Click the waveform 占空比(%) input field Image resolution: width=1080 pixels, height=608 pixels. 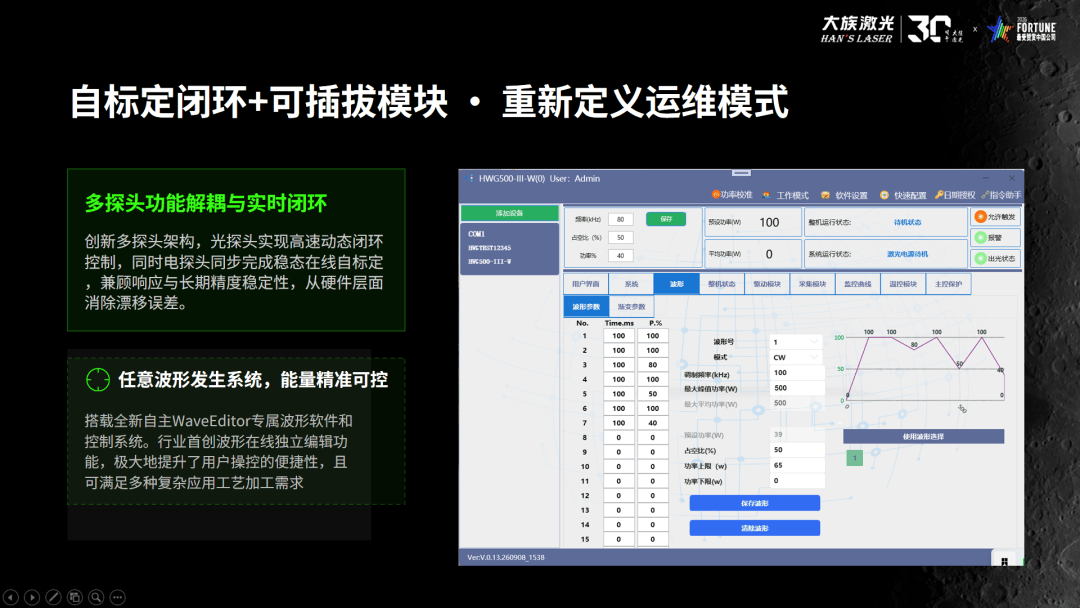796,450
